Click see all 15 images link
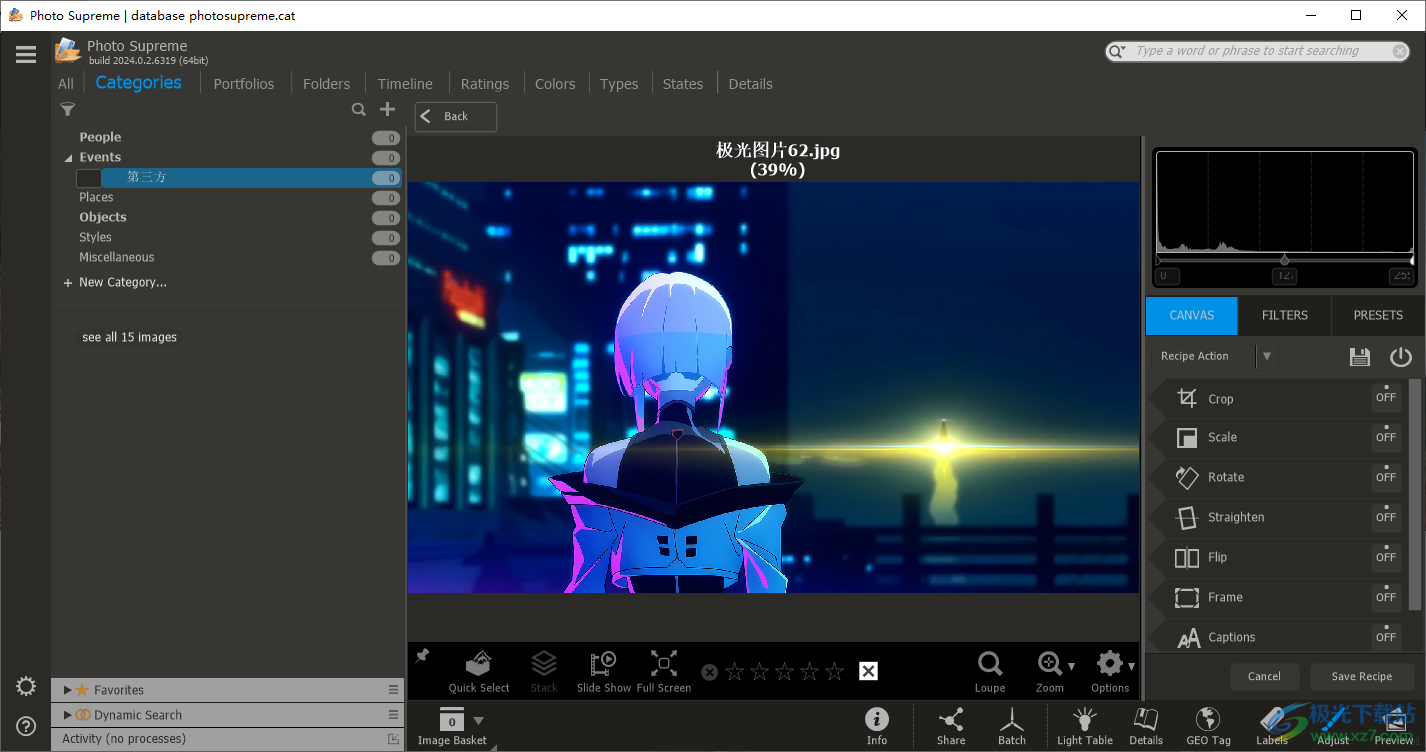 pyautogui.click(x=130, y=338)
